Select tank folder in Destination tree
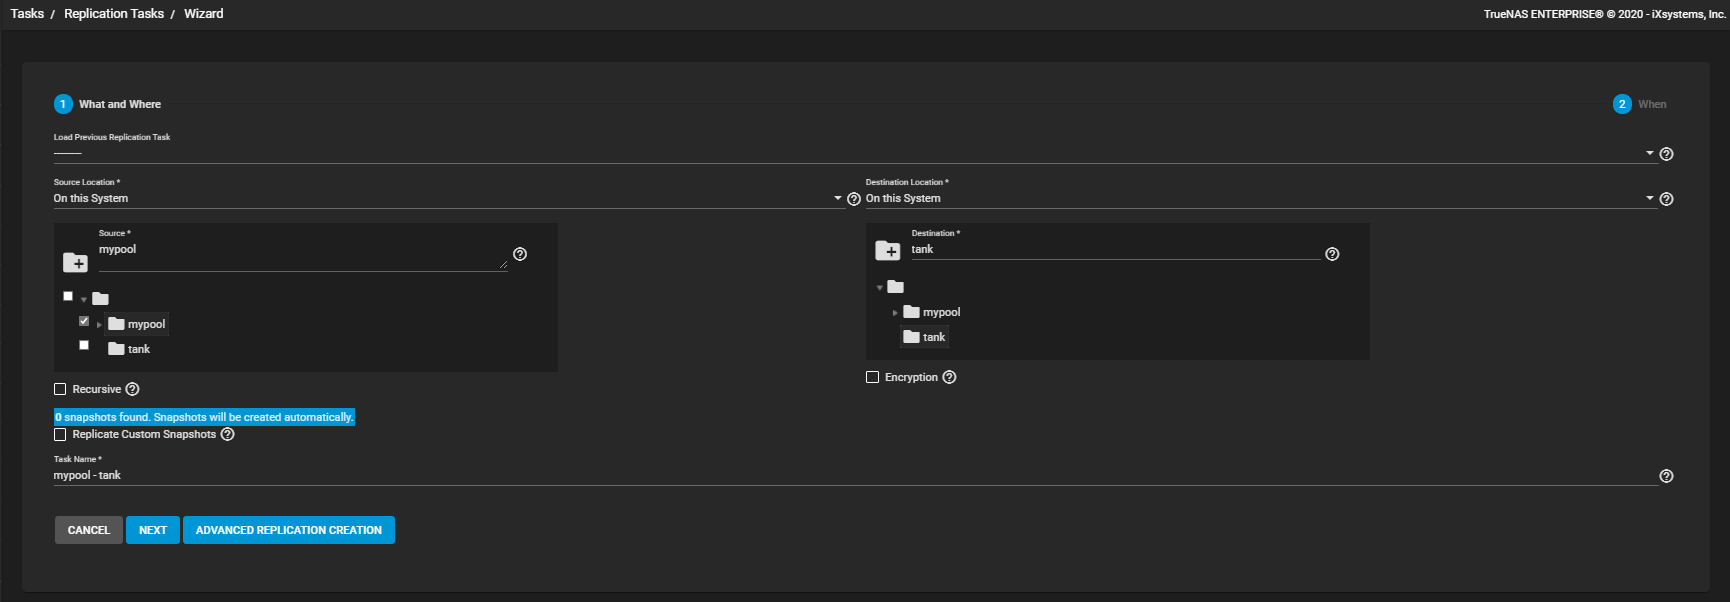 click(933, 337)
